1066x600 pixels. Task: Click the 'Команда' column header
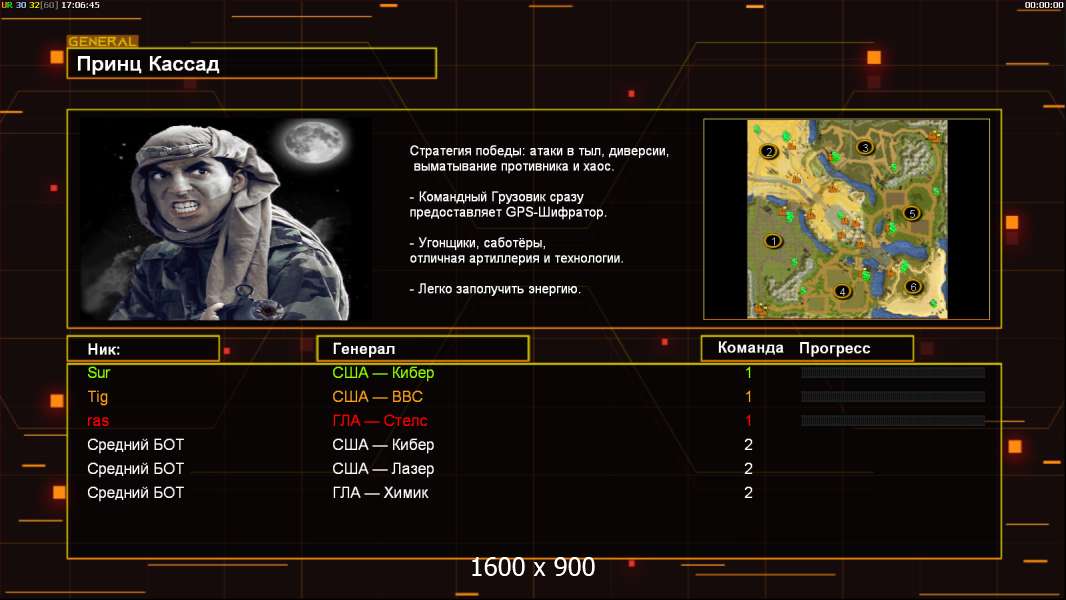click(751, 348)
